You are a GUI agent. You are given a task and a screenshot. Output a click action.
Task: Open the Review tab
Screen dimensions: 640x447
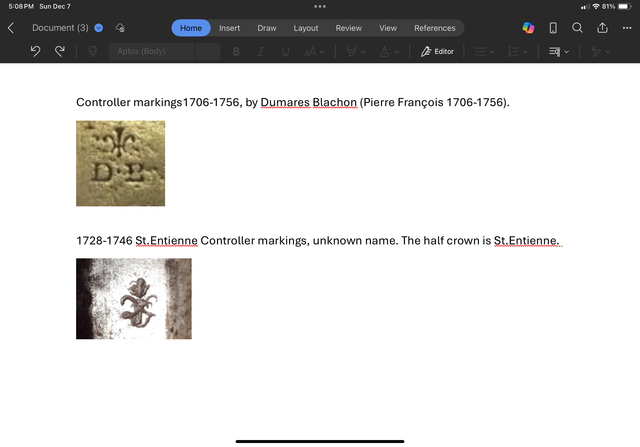(x=349, y=28)
